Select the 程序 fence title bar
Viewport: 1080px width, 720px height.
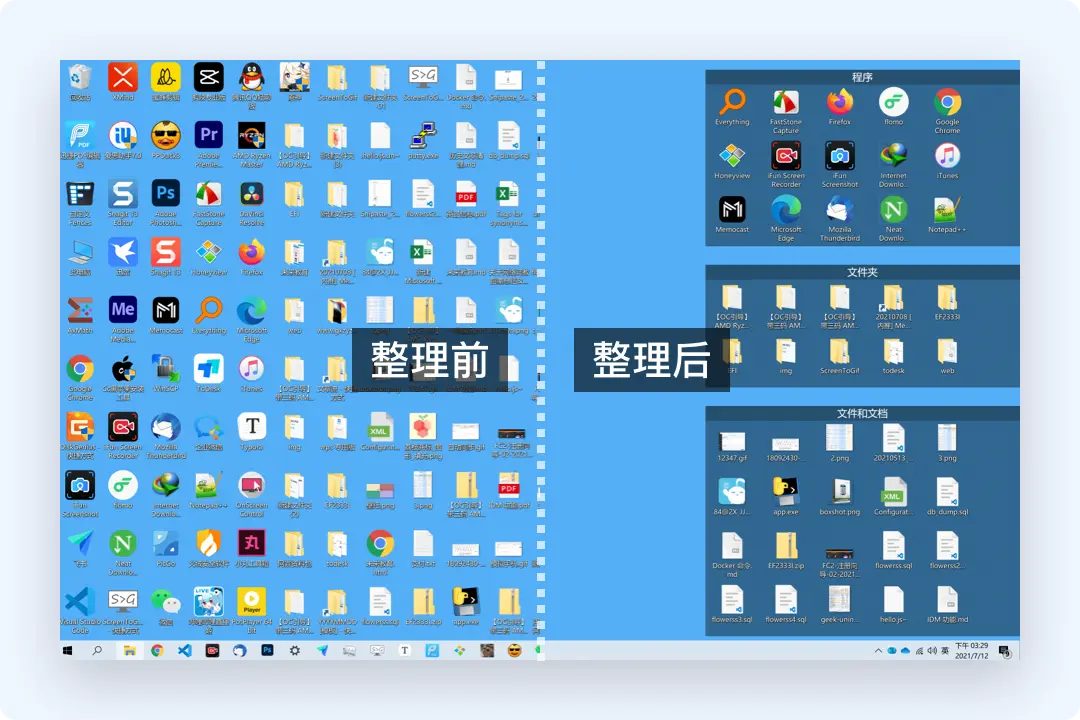click(862, 77)
